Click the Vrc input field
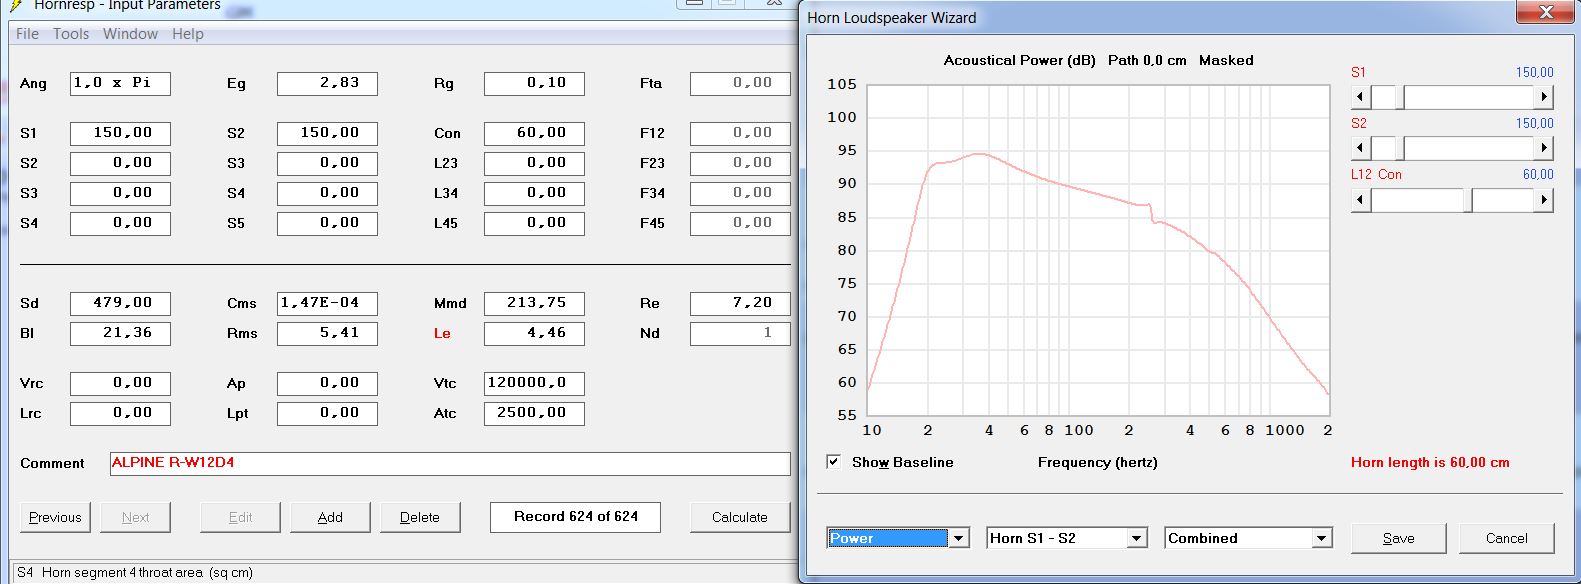This screenshot has height=584, width=1581. pyautogui.click(x=120, y=383)
